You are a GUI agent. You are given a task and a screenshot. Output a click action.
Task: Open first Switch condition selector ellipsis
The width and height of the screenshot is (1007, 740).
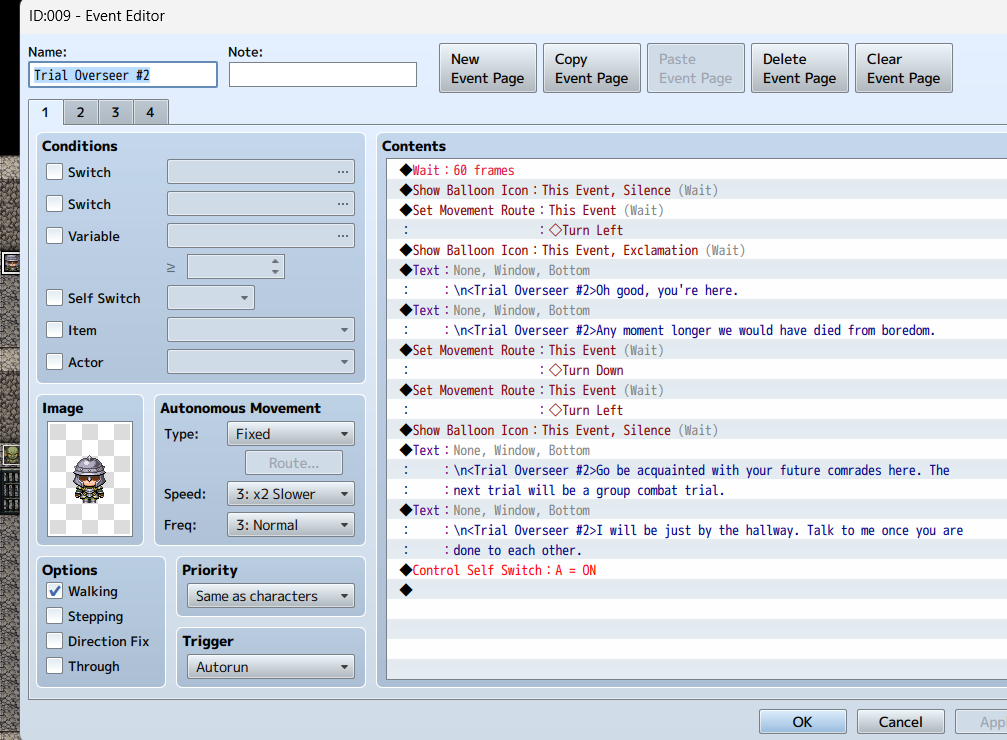click(x=343, y=172)
